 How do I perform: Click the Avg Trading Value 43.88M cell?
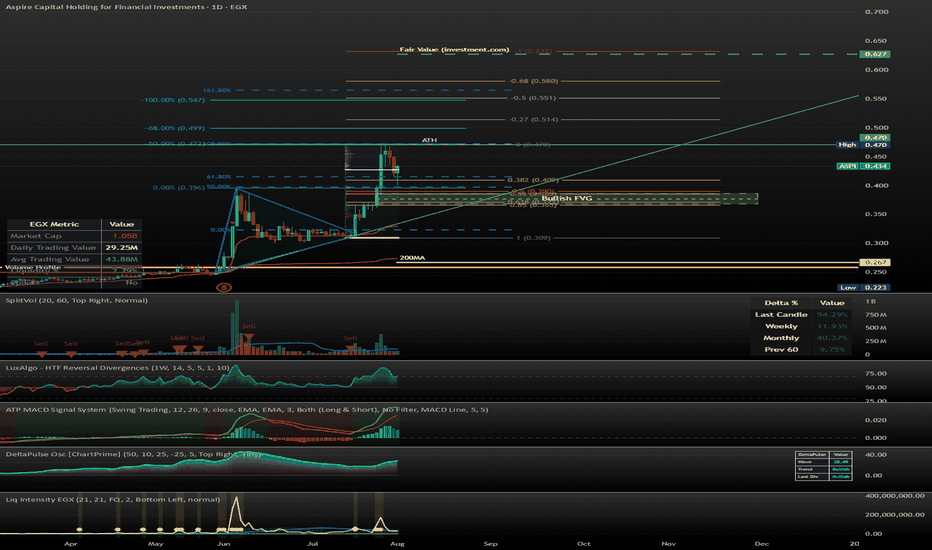(121, 259)
